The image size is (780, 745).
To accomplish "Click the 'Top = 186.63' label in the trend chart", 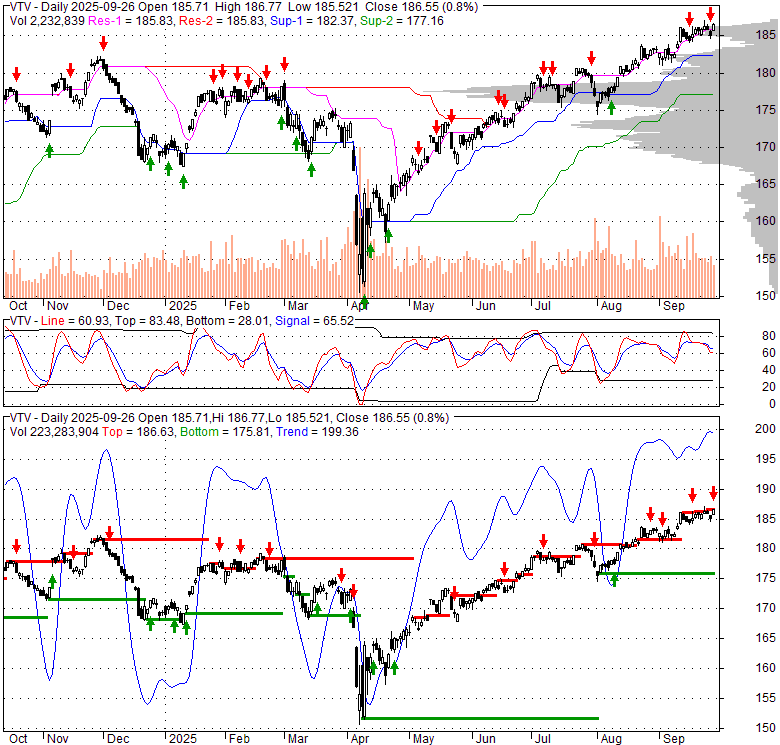I will click(x=138, y=432).
